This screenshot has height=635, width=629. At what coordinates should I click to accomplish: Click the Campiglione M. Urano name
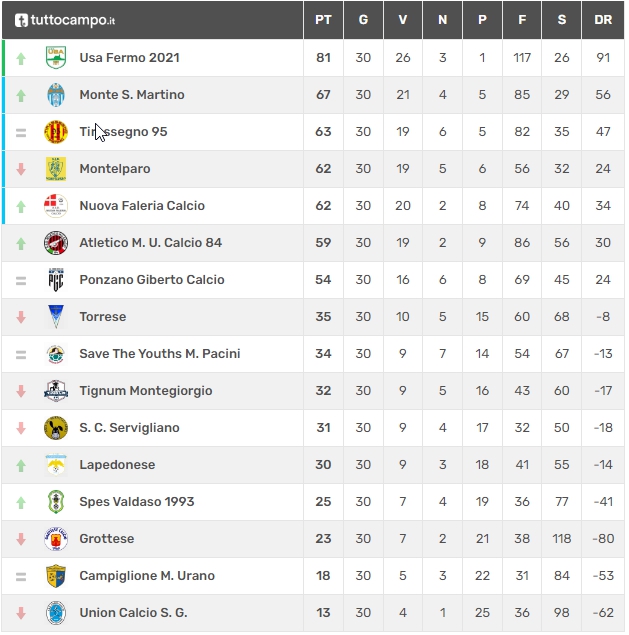pyautogui.click(x=147, y=575)
